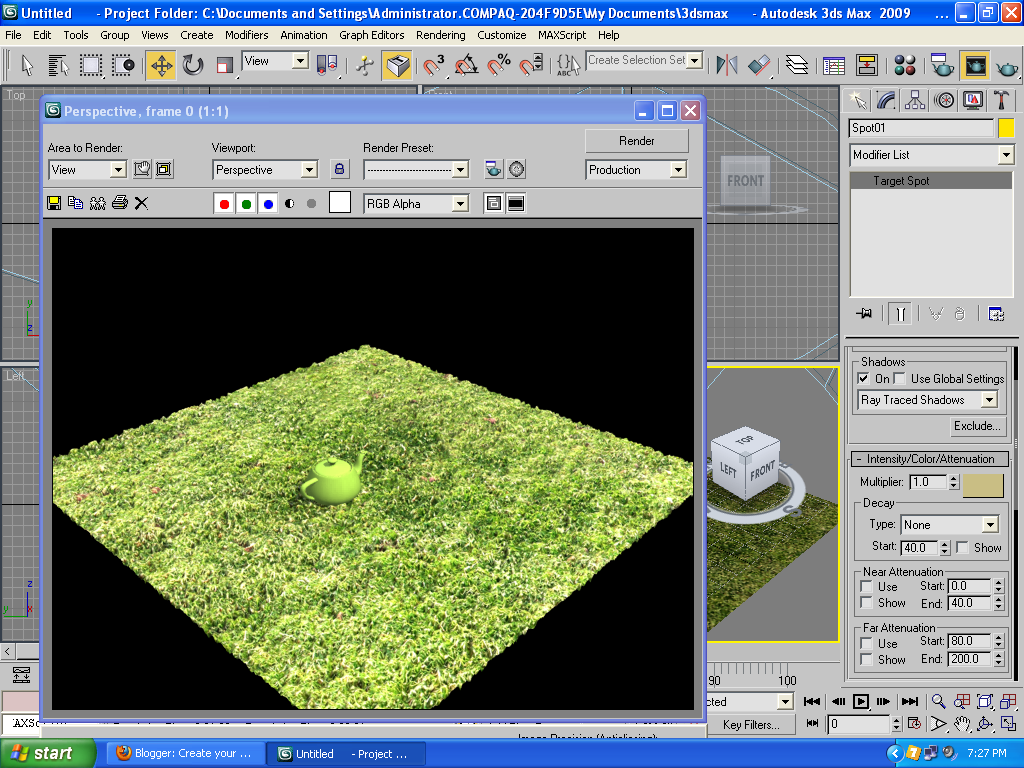
Task: Open the Modify command panel tab
Action: click(x=886, y=100)
